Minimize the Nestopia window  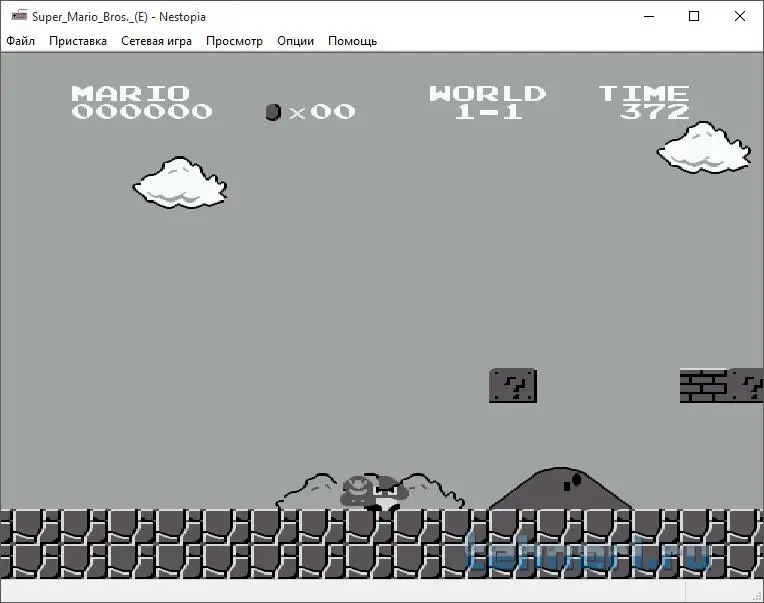[x=649, y=16]
